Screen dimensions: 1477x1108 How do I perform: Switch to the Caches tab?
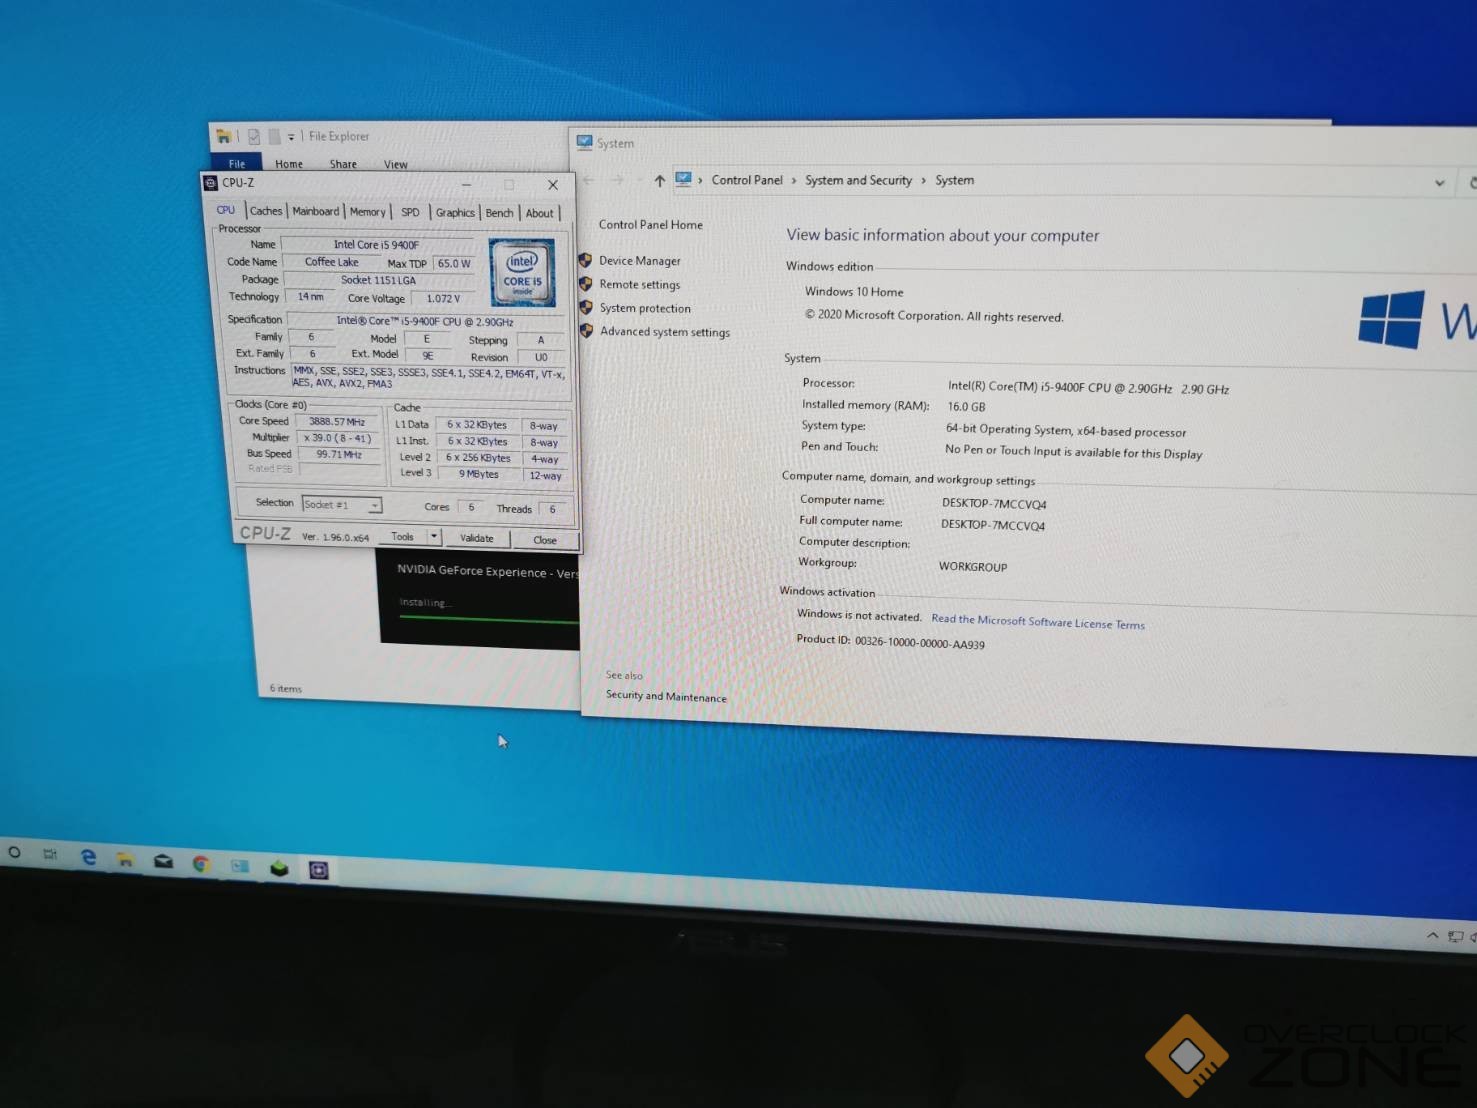click(x=266, y=211)
